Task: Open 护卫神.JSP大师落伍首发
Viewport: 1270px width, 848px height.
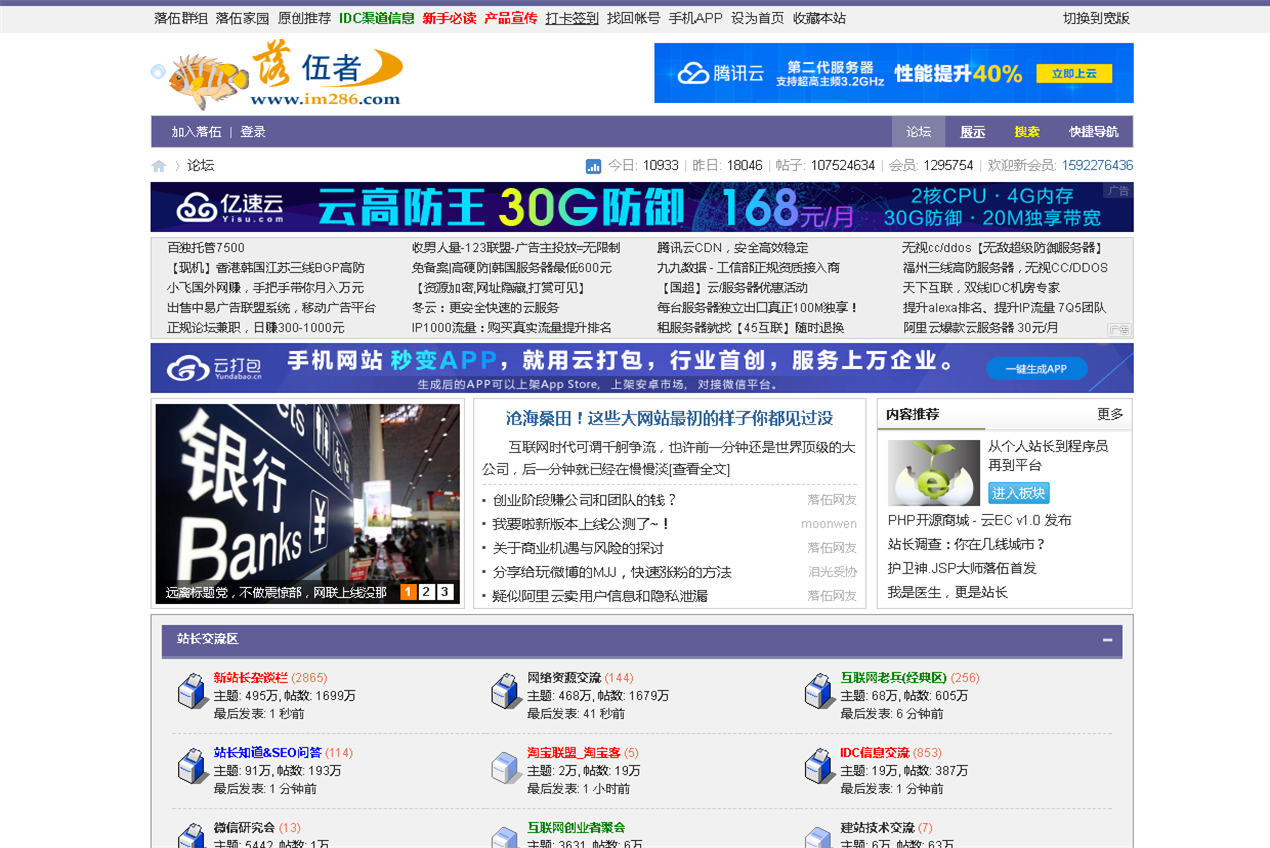Action: [962, 568]
